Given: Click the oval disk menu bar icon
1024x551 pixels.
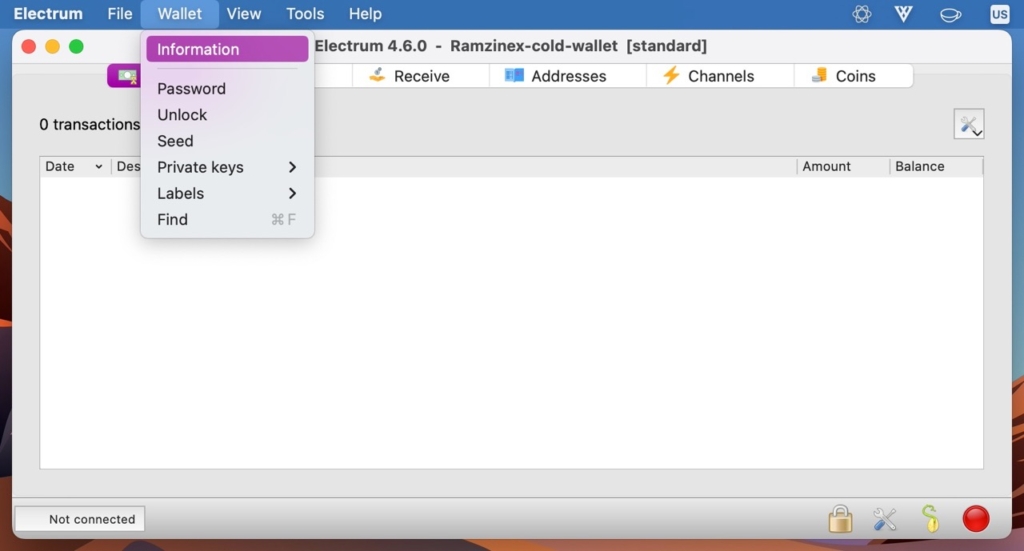Looking at the screenshot, I should tap(950, 14).
